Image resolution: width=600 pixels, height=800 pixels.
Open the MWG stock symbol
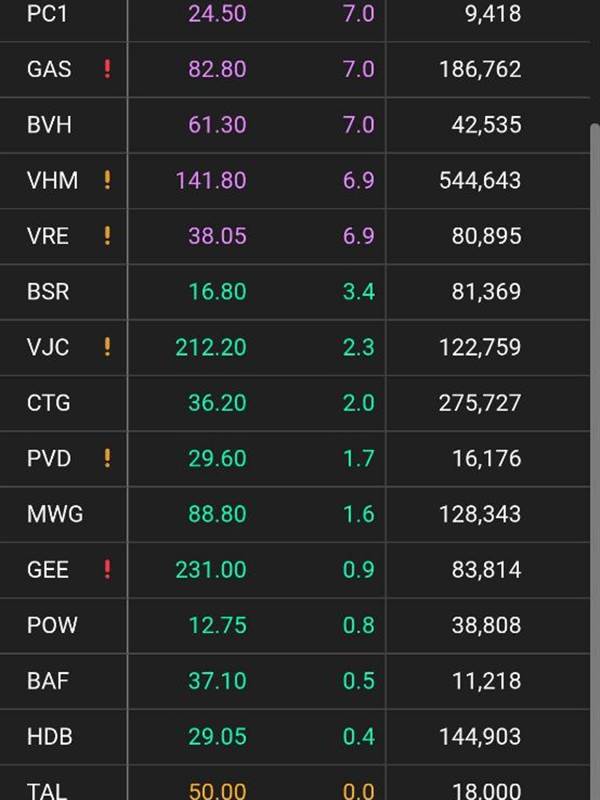coord(55,514)
